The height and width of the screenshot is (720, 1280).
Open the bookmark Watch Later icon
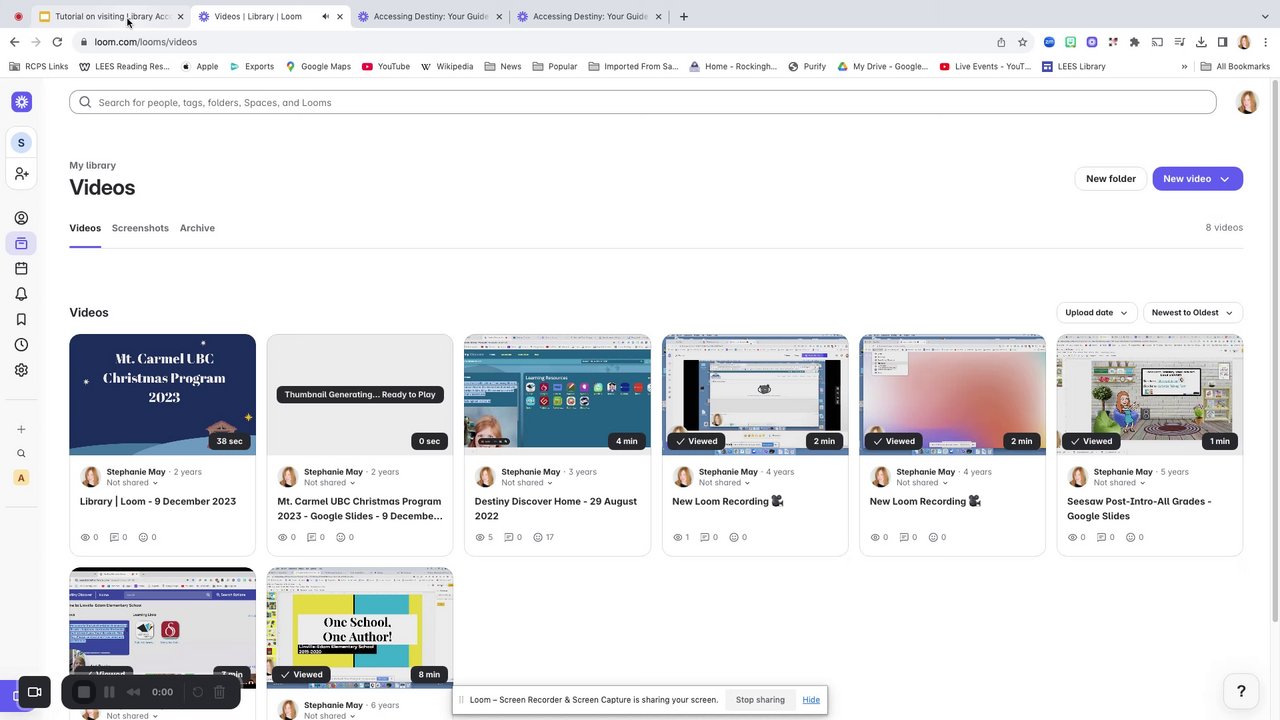point(21,319)
